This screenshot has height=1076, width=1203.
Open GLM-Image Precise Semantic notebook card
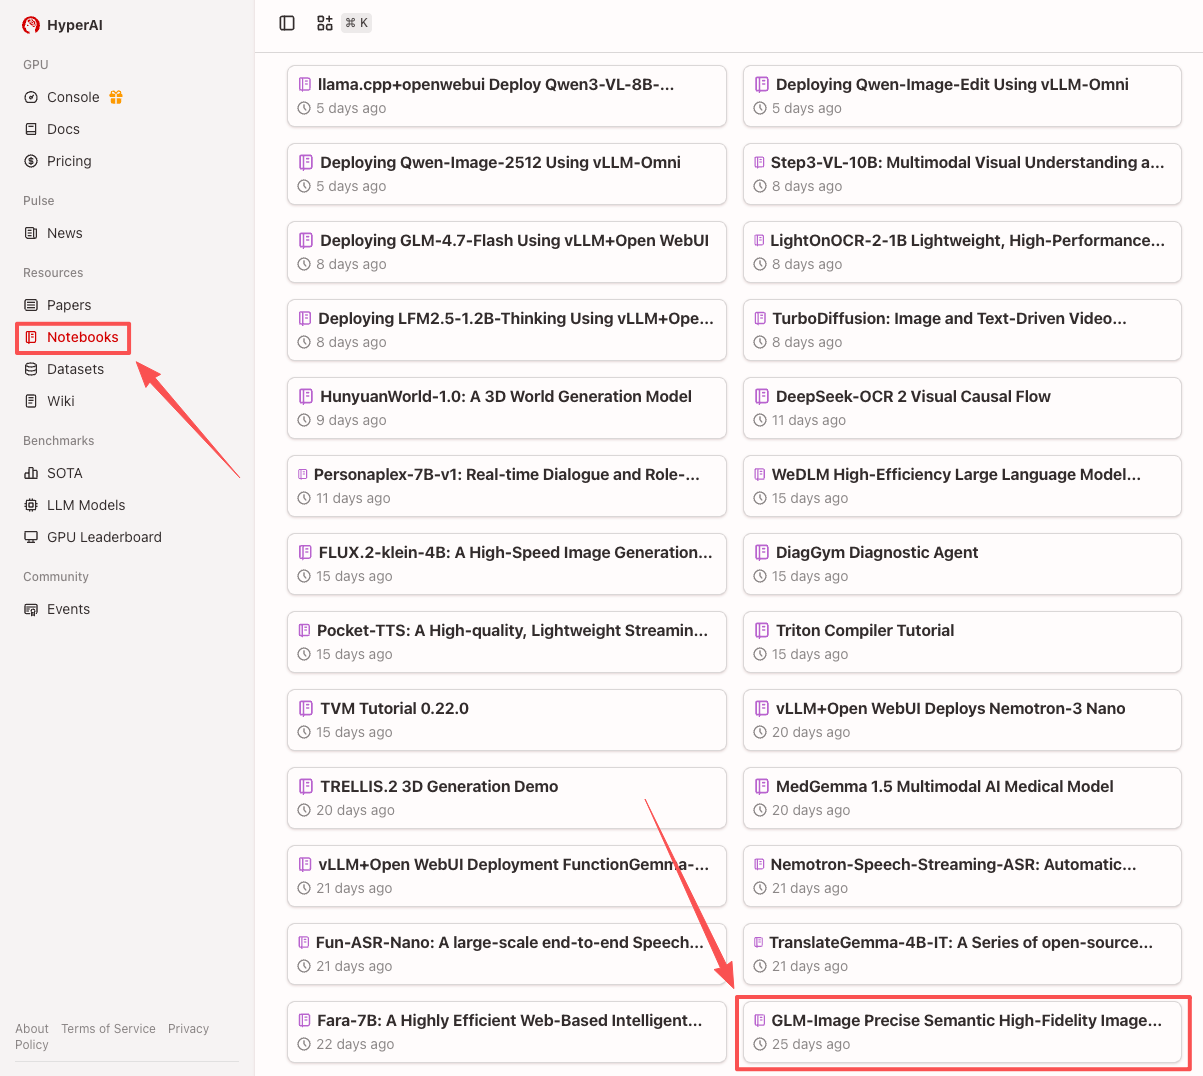(962, 1031)
